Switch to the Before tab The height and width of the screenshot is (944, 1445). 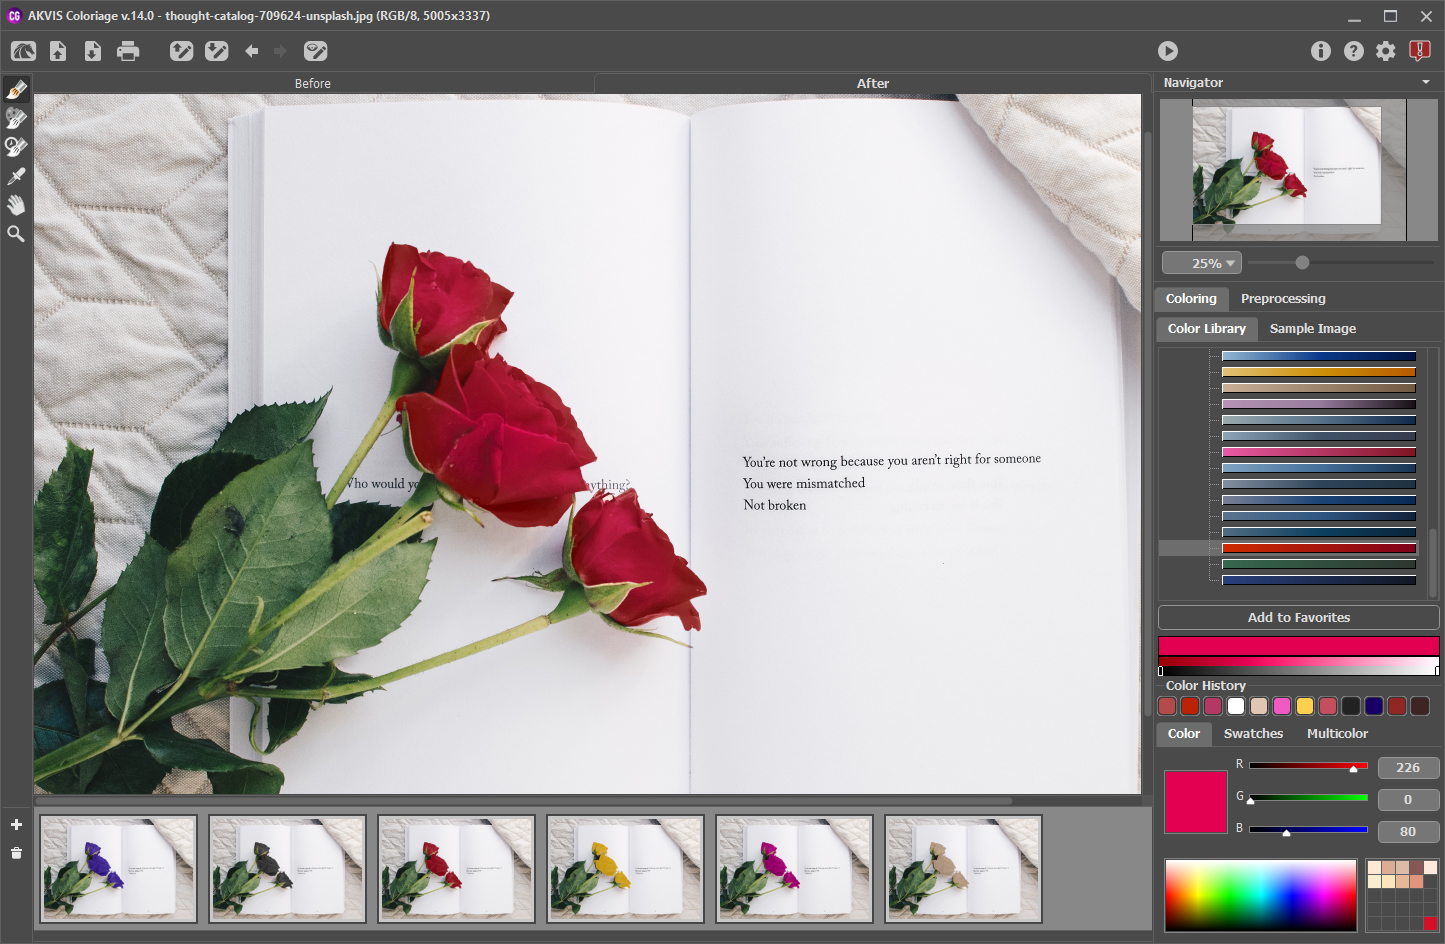point(312,84)
